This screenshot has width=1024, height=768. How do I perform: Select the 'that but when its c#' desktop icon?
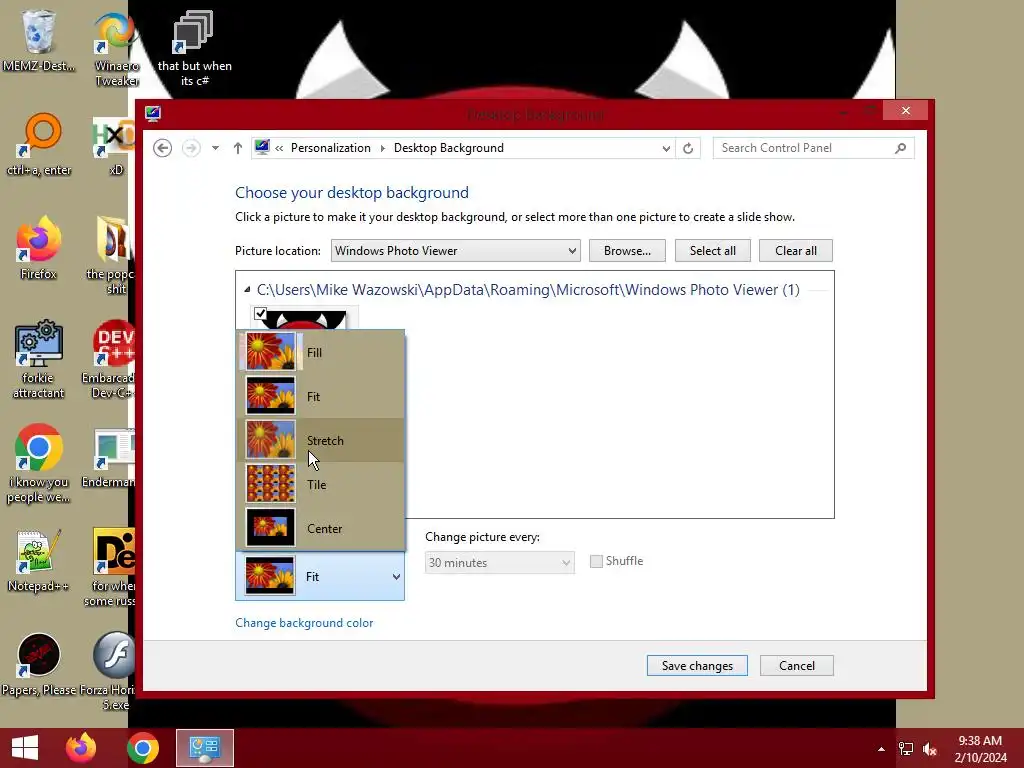pos(194,49)
